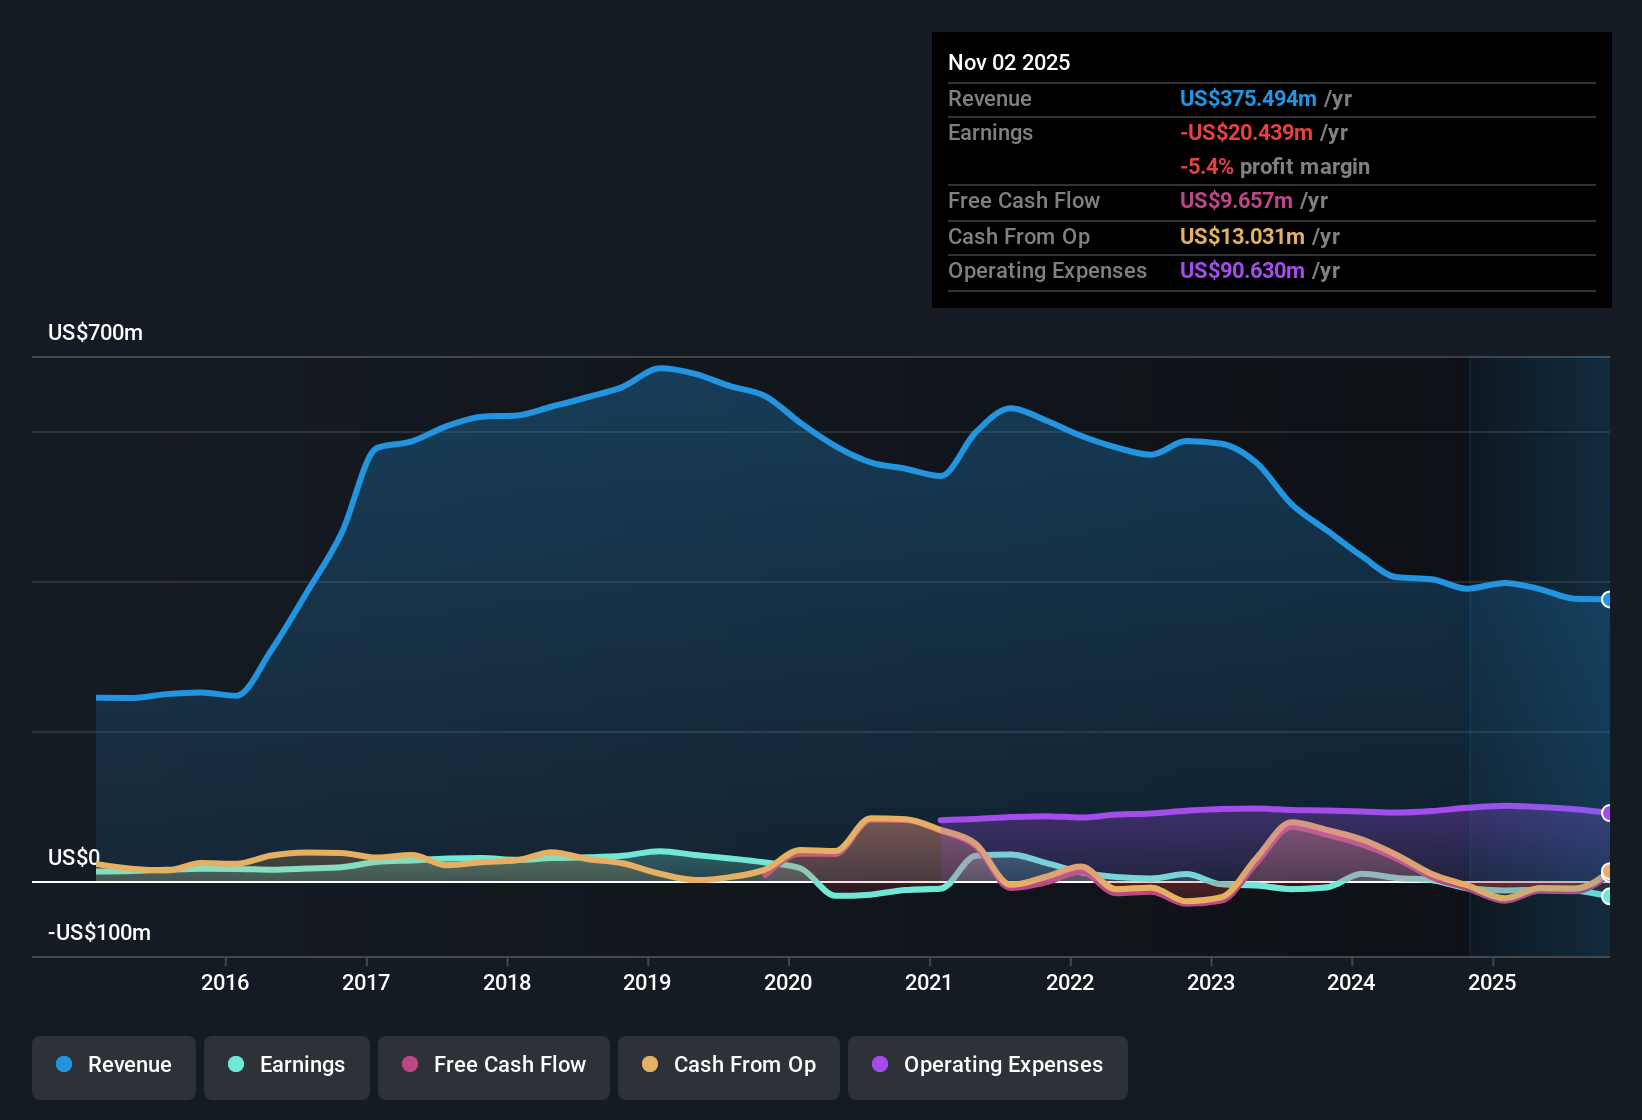The image size is (1642, 1120).
Task: Click the orange Cash From Op legend dot
Action: coord(650,1064)
